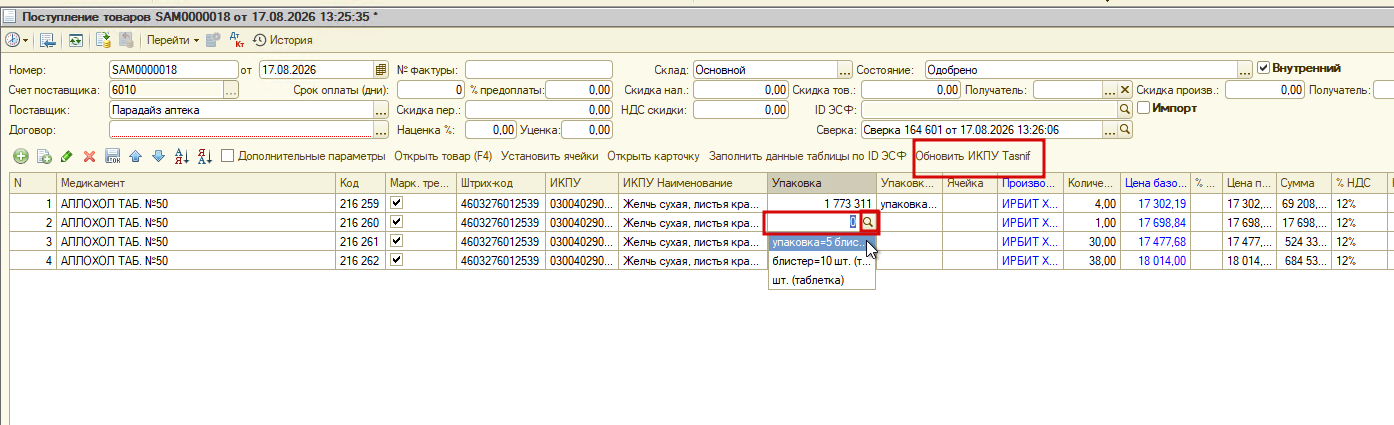Toggle Марк. checkbox for row 216 259

[x=398, y=202]
